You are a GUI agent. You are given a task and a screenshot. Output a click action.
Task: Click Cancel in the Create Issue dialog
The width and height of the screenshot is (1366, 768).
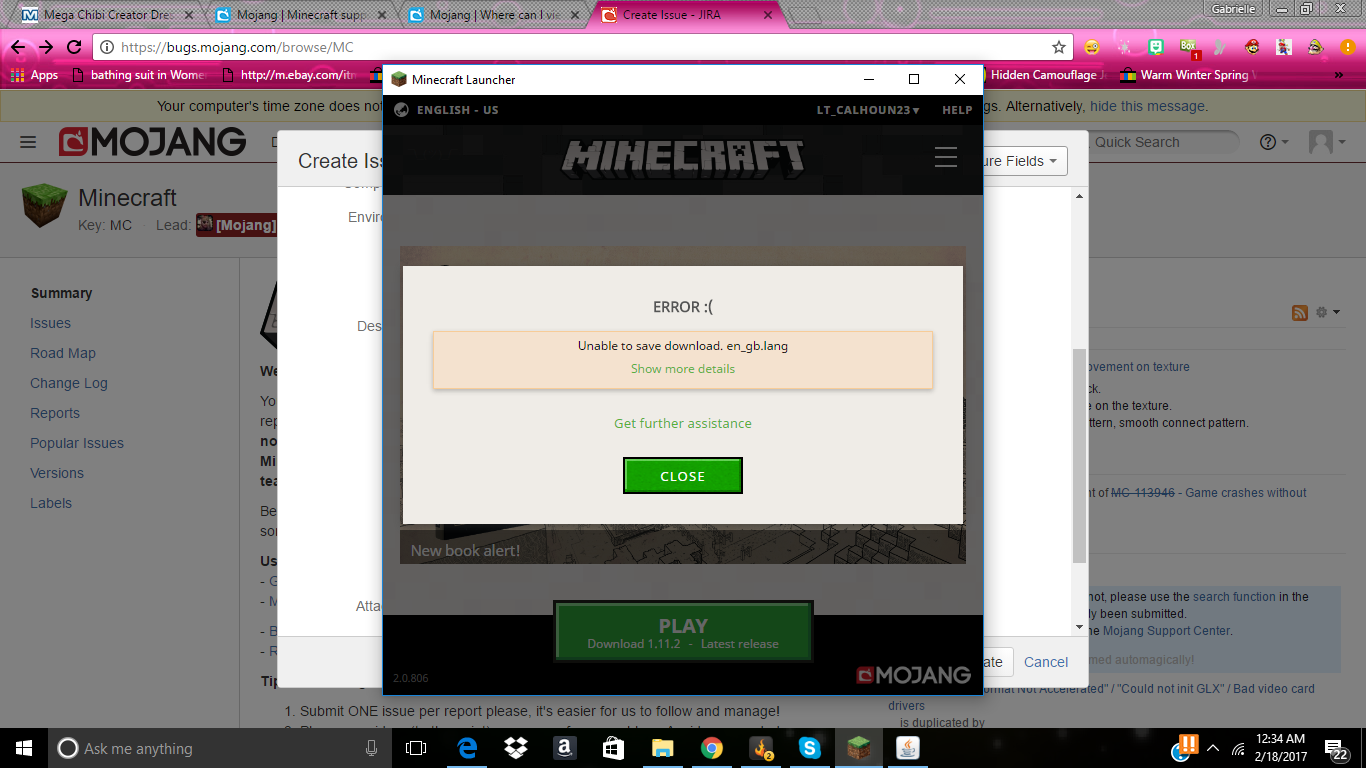click(1046, 662)
